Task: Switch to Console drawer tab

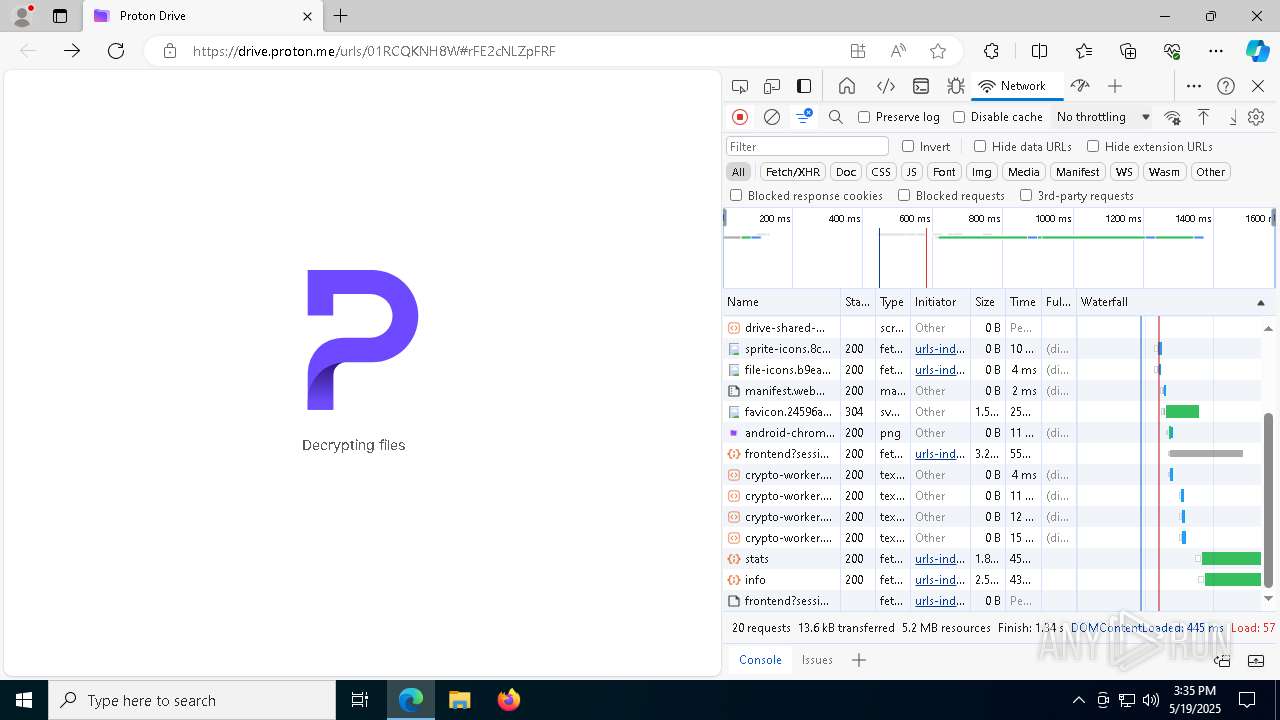Action: (x=760, y=660)
